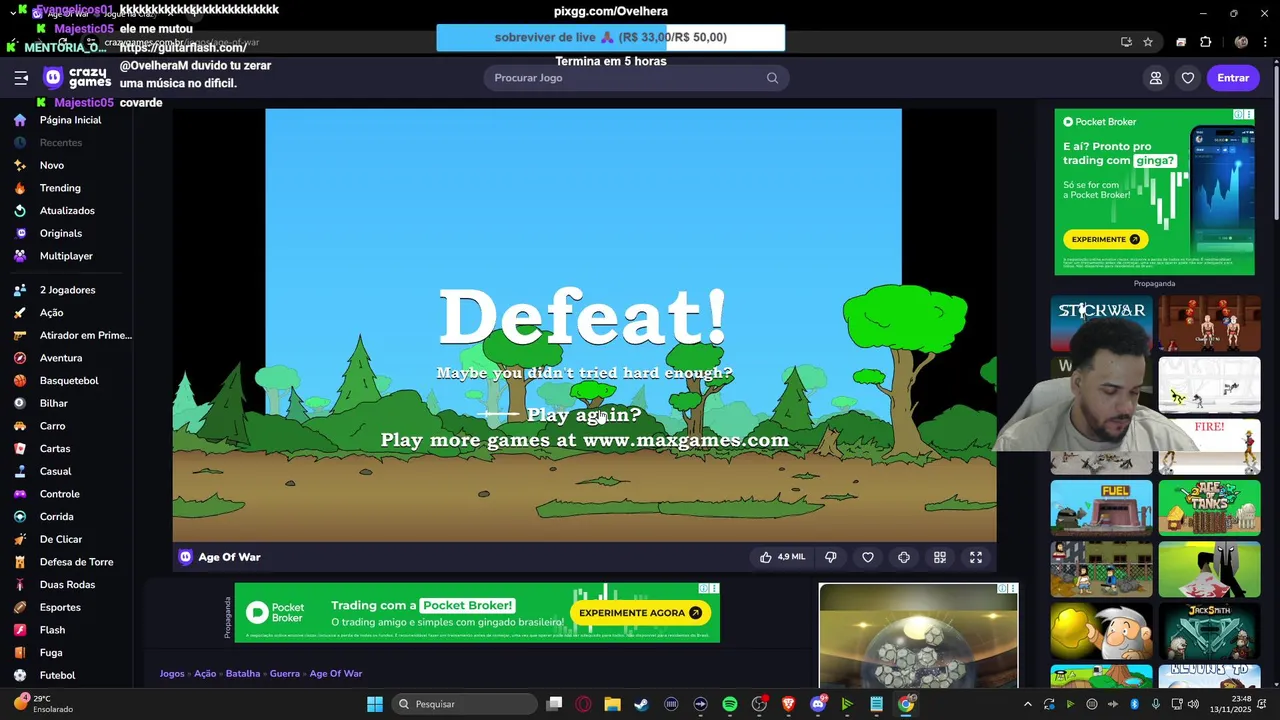
Task: Open the JackSmith game thumbnail
Action: [x=1209, y=632]
